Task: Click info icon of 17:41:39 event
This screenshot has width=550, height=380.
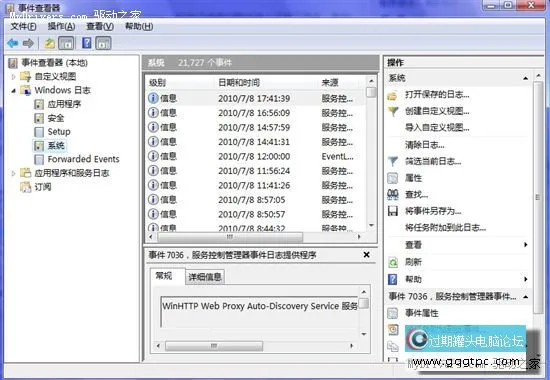Action: (x=153, y=98)
